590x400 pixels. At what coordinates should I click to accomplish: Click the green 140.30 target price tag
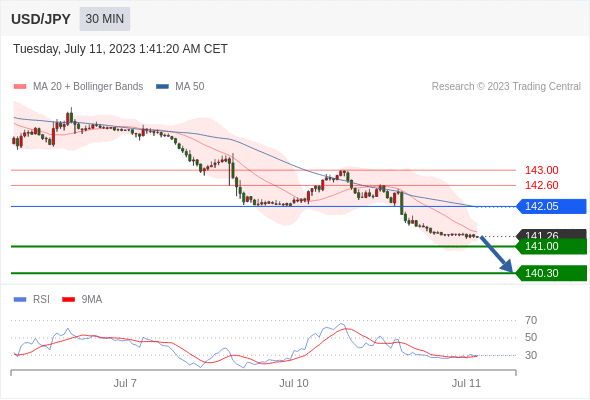551,273
